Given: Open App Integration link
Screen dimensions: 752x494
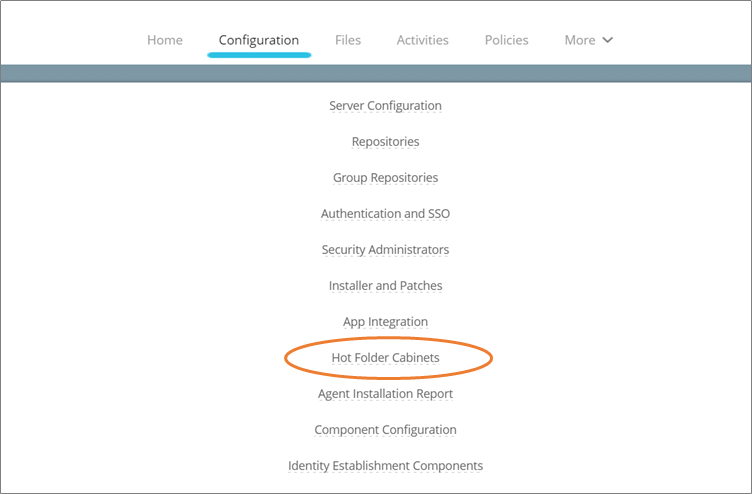Looking at the screenshot, I should [x=385, y=321].
